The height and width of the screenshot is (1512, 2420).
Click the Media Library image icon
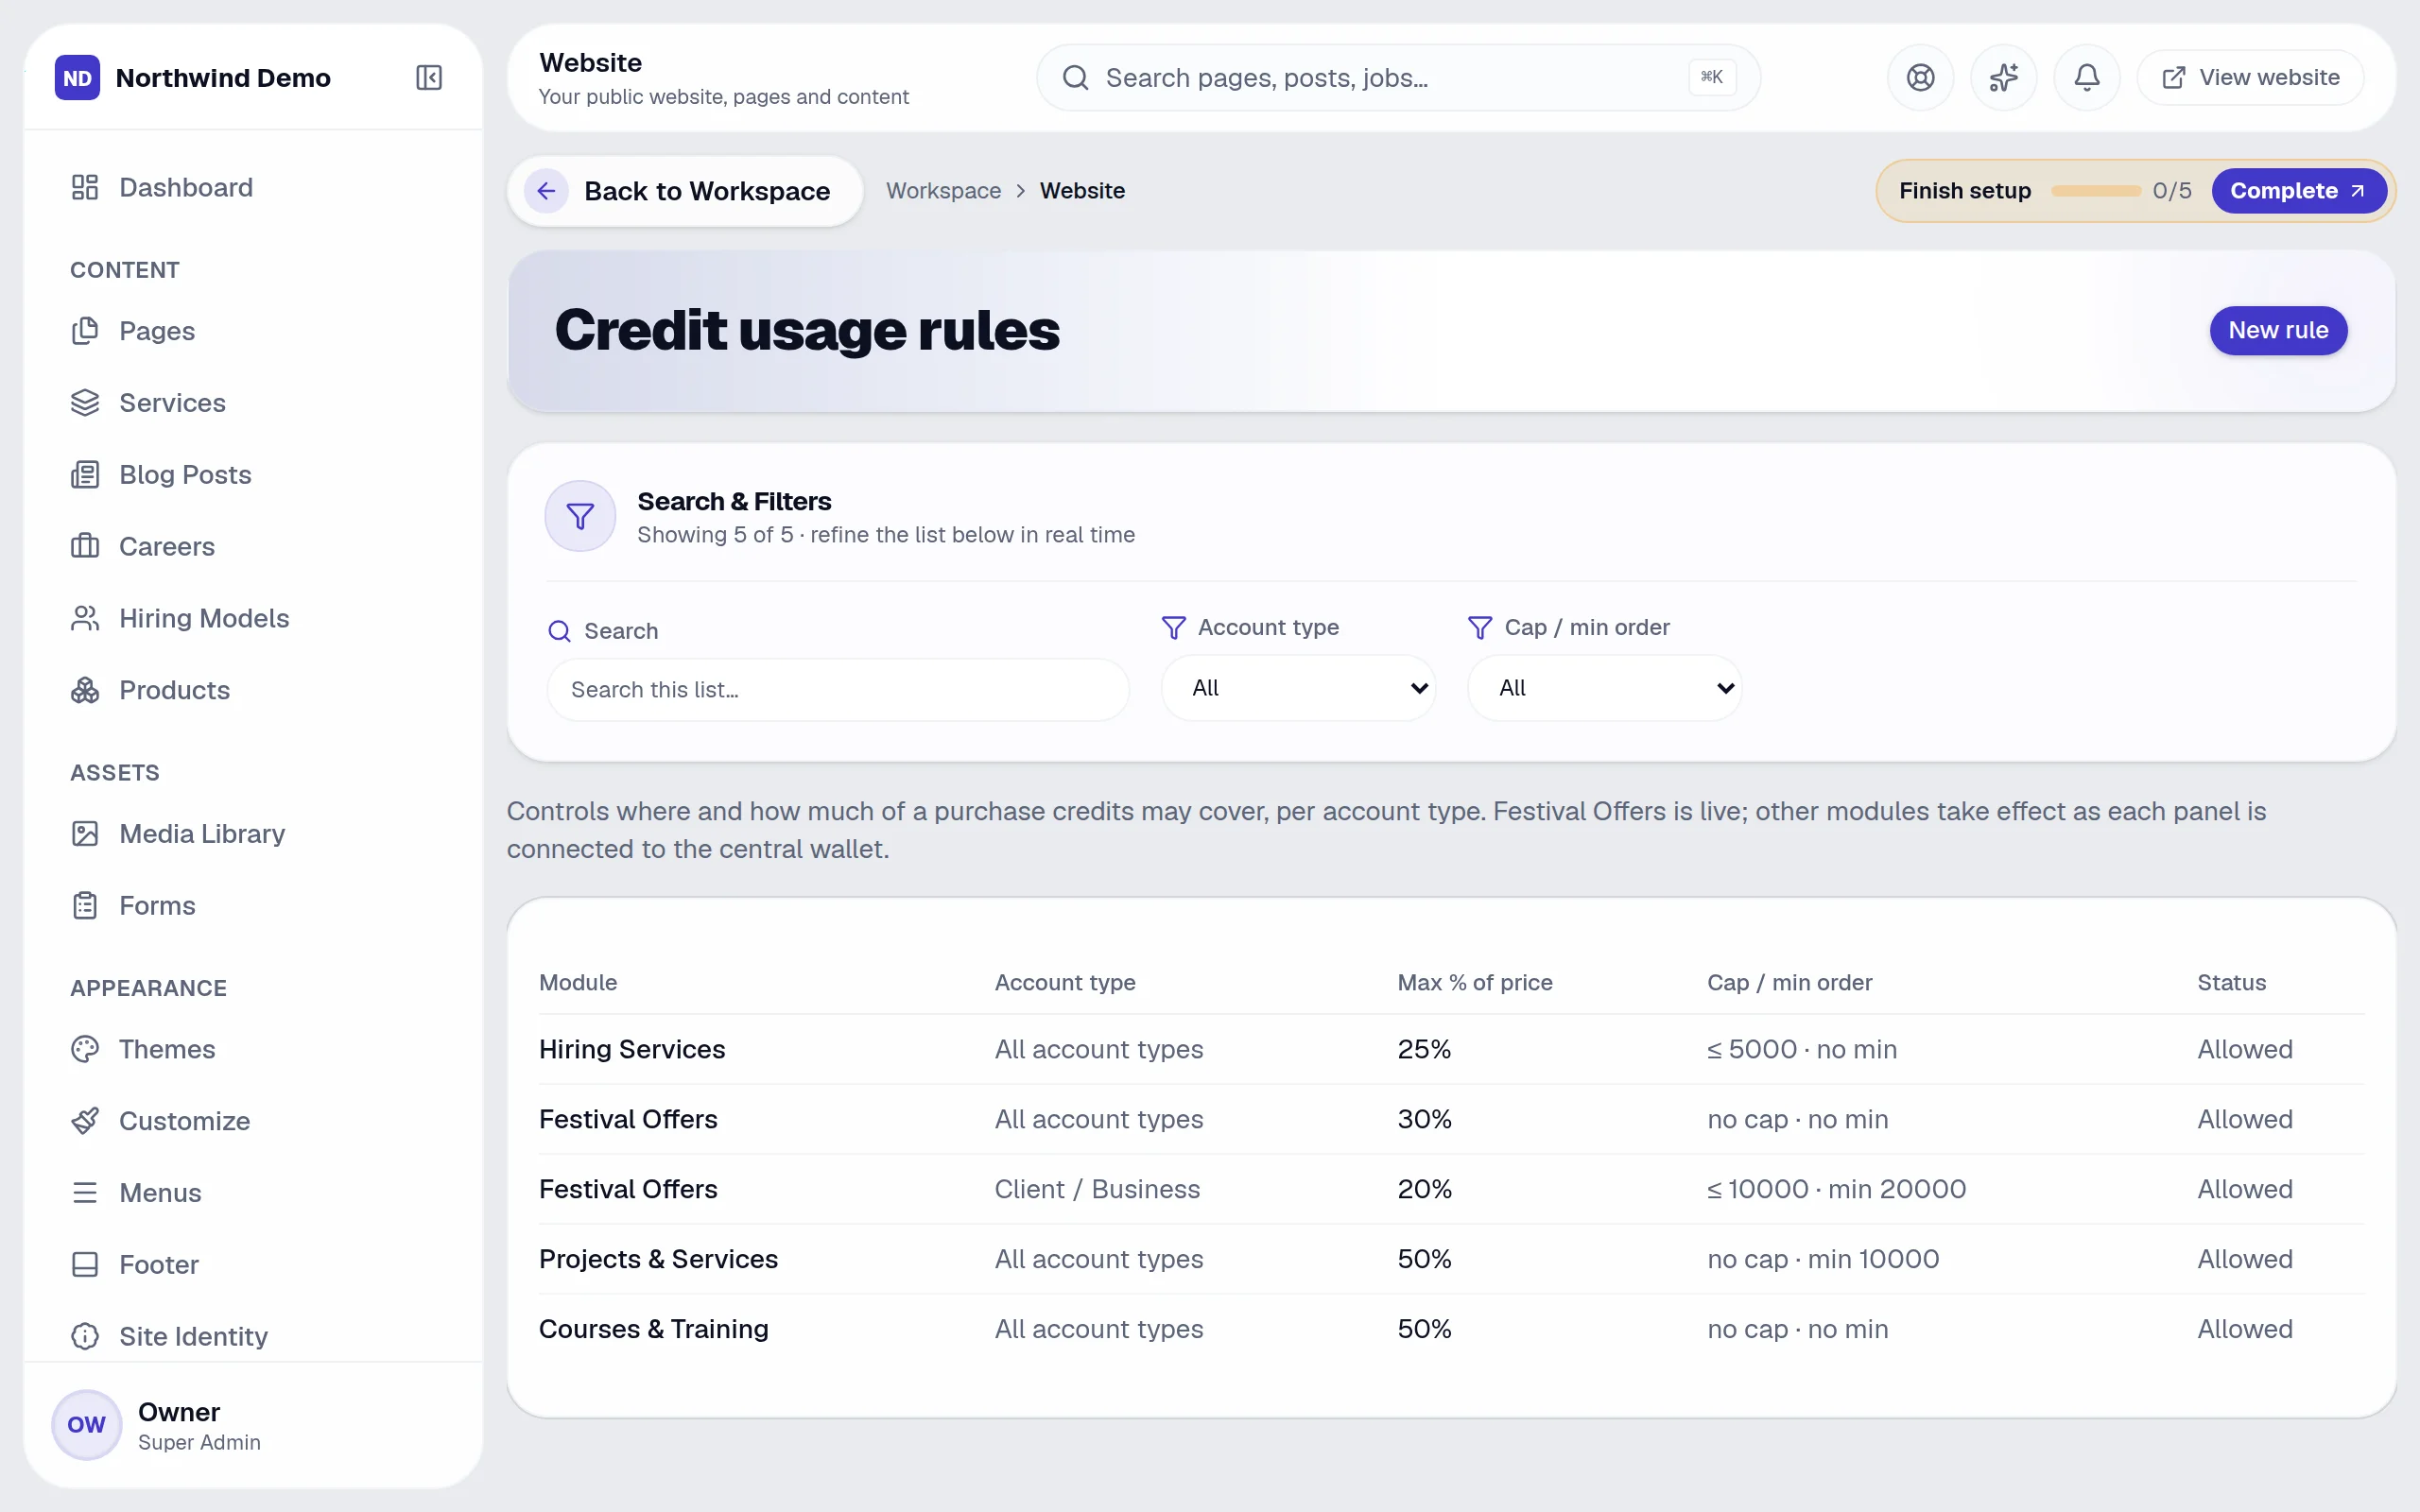pos(85,834)
